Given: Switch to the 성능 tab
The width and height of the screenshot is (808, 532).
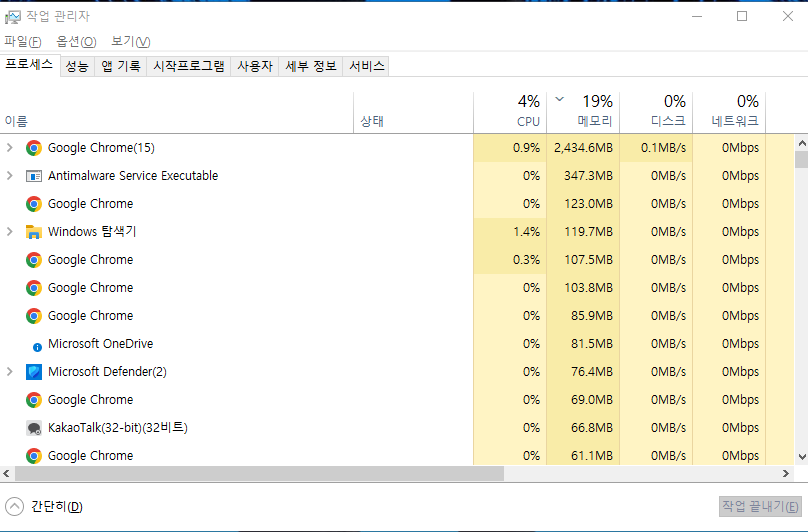Looking at the screenshot, I should [x=77, y=66].
